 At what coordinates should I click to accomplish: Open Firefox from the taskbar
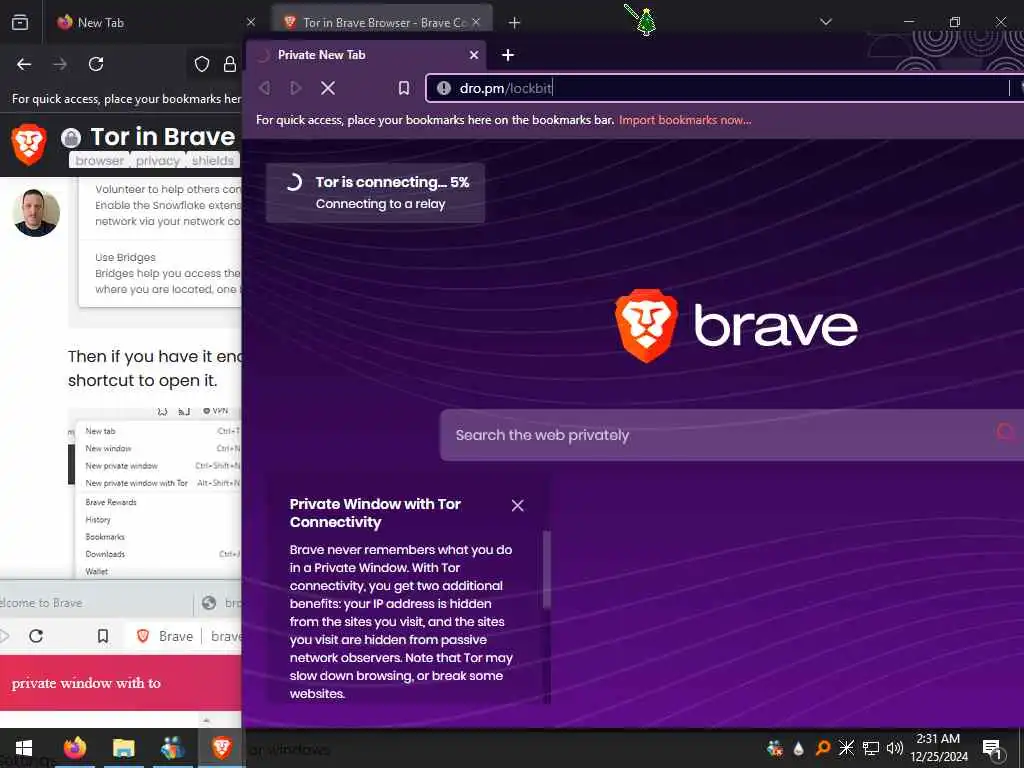click(x=74, y=748)
